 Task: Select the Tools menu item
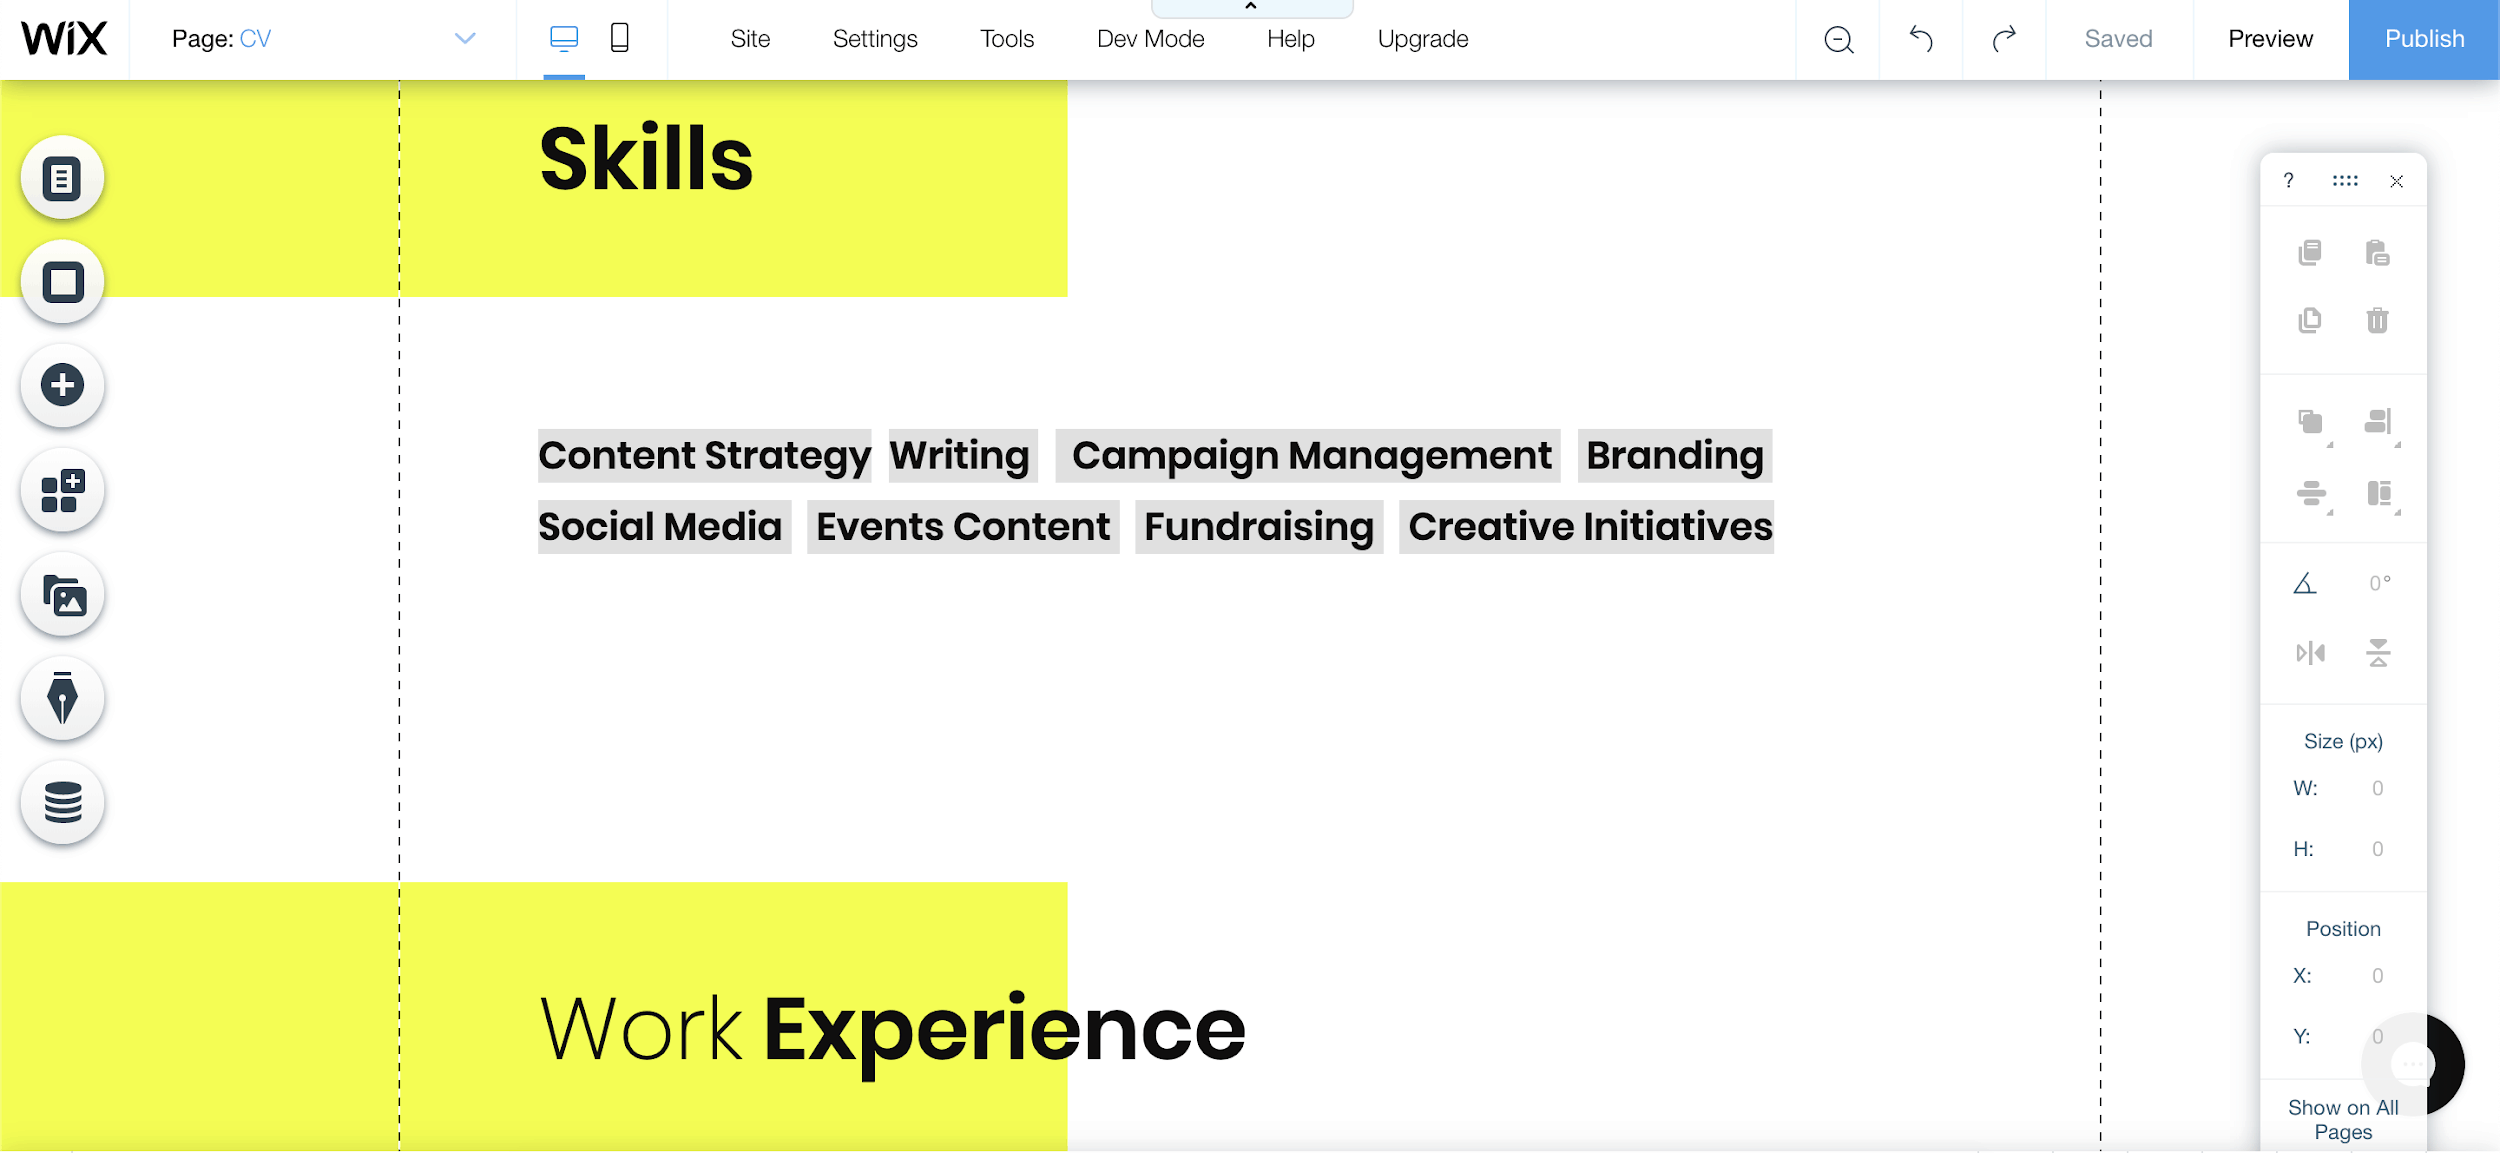coord(1008,40)
